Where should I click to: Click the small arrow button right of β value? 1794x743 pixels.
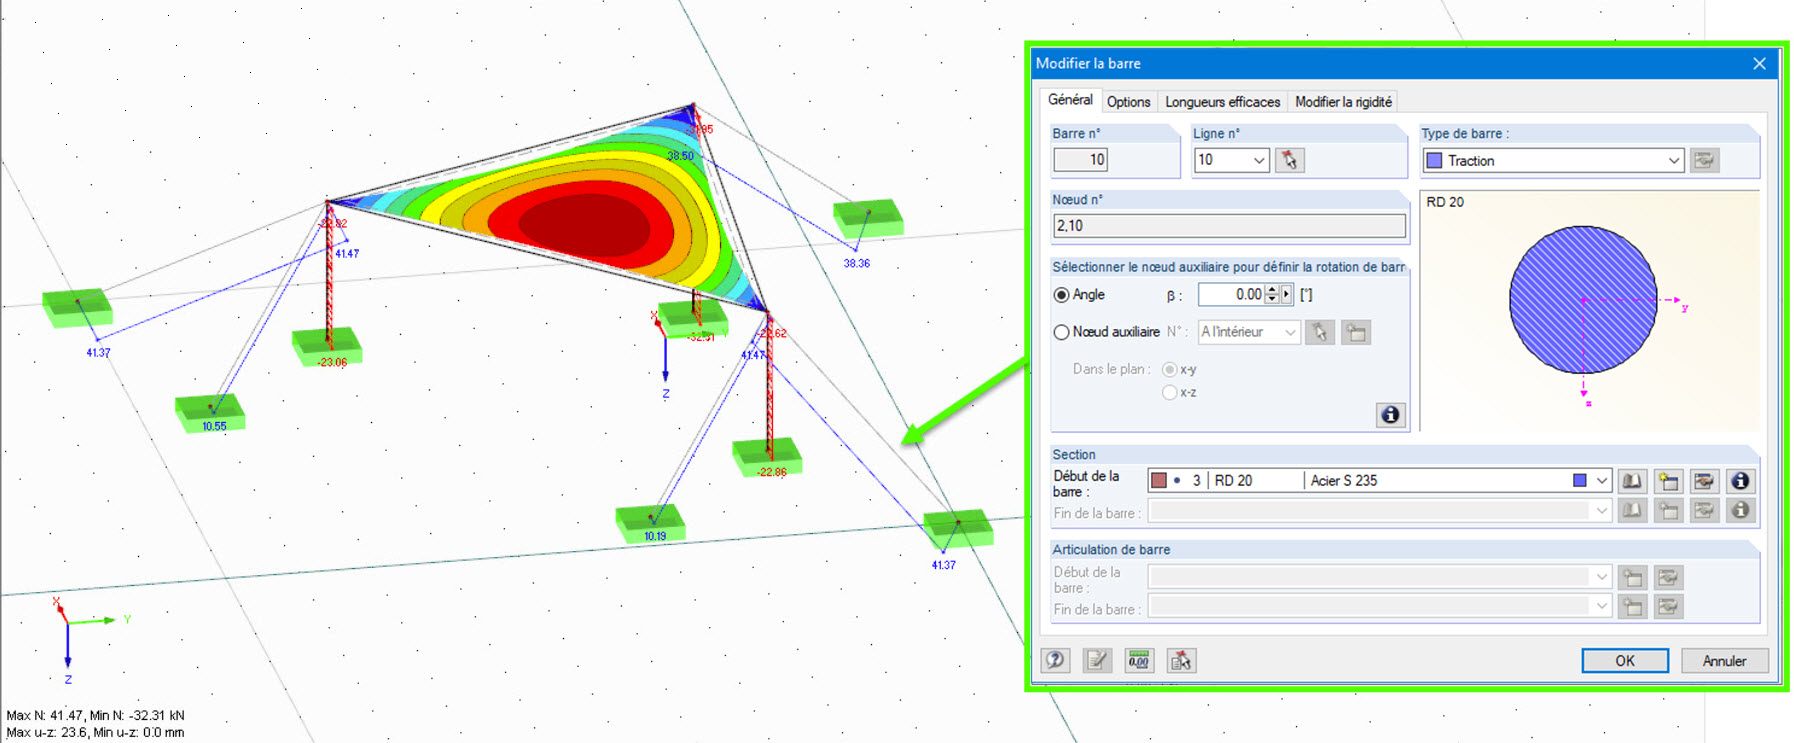(1286, 295)
